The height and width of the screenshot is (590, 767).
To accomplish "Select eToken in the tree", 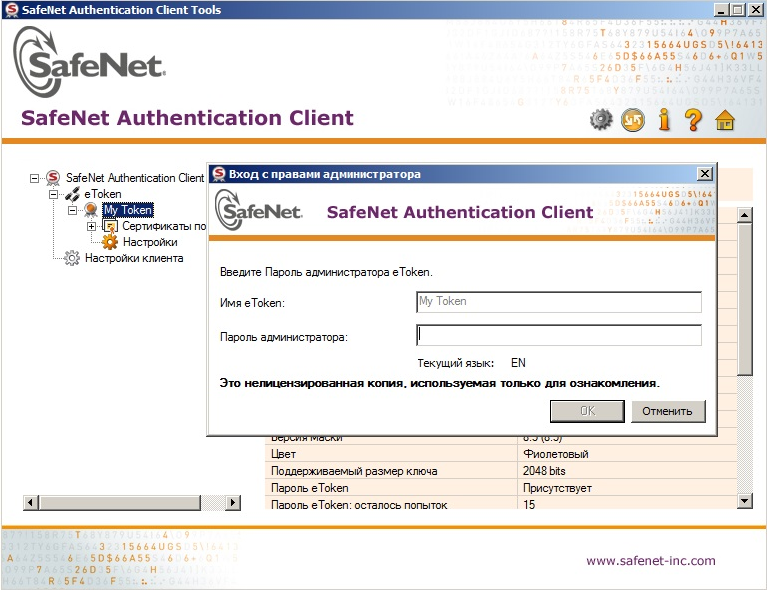I will coord(103,194).
